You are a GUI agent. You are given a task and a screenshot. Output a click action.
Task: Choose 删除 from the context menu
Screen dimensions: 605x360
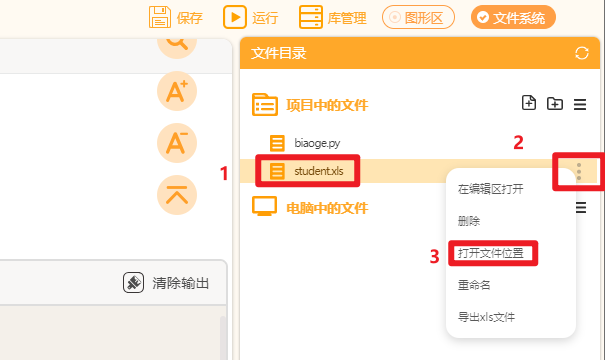(469, 221)
